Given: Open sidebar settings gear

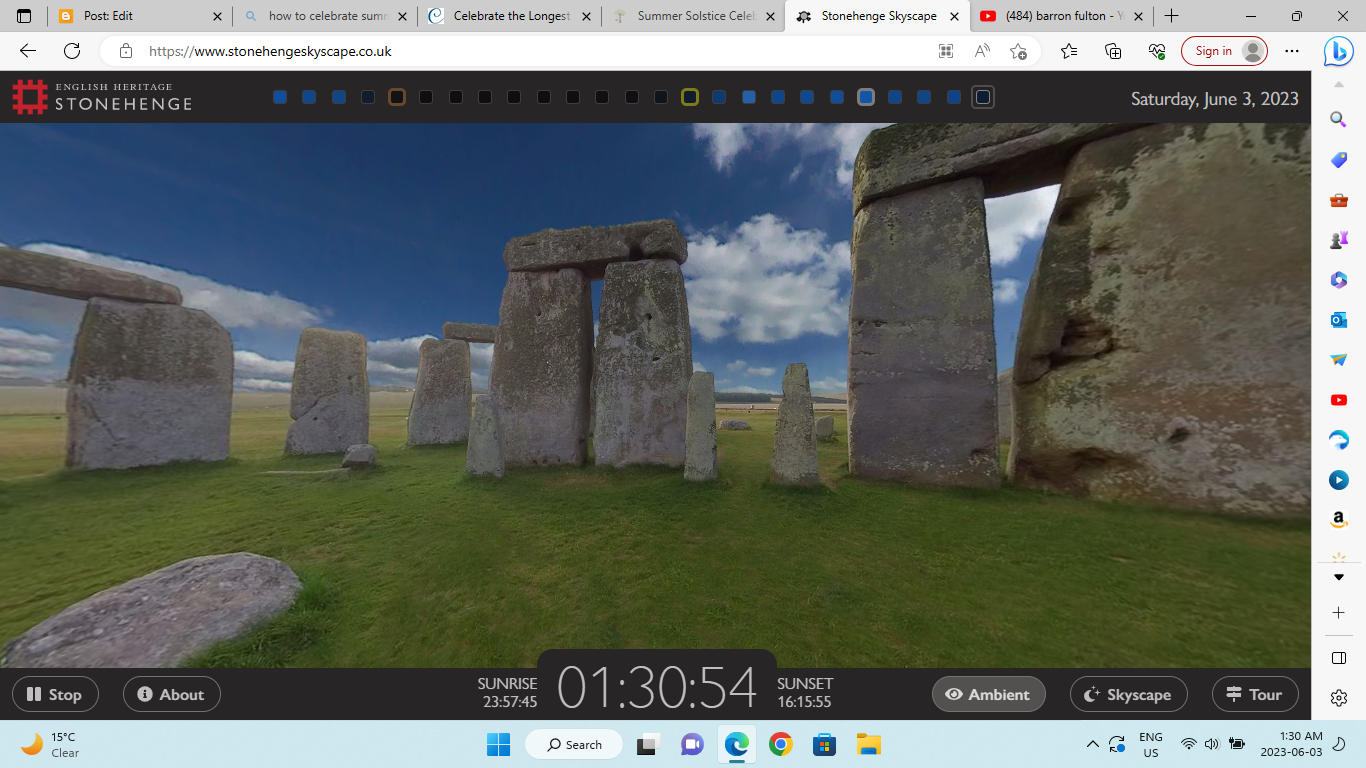Looking at the screenshot, I should pyautogui.click(x=1338, y=698).
